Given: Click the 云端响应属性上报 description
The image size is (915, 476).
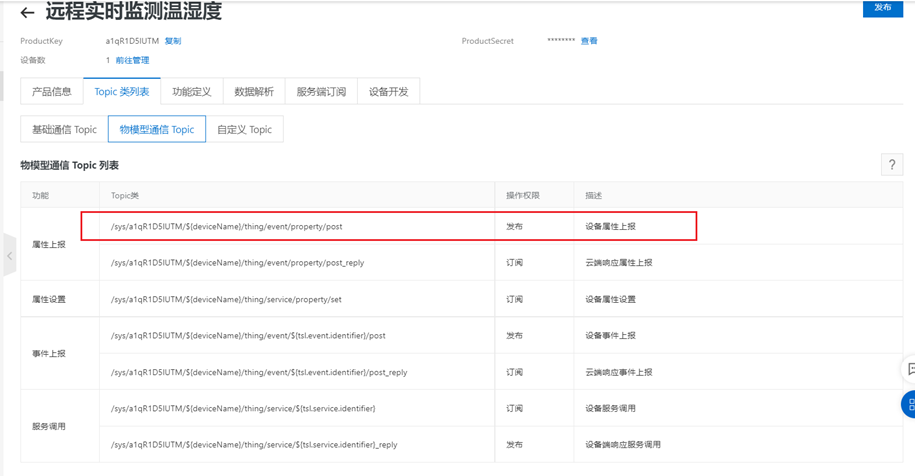Looking at the screenshot, I should [x=619, y=262].
